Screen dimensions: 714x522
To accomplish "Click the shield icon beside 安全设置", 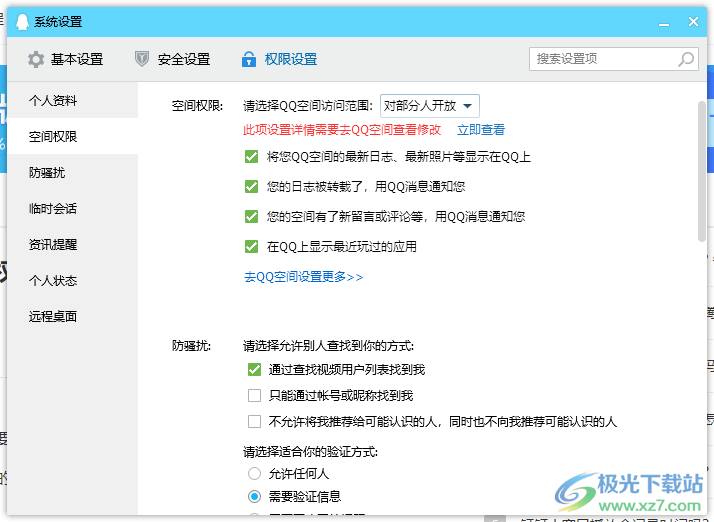I will click(142, 59).
